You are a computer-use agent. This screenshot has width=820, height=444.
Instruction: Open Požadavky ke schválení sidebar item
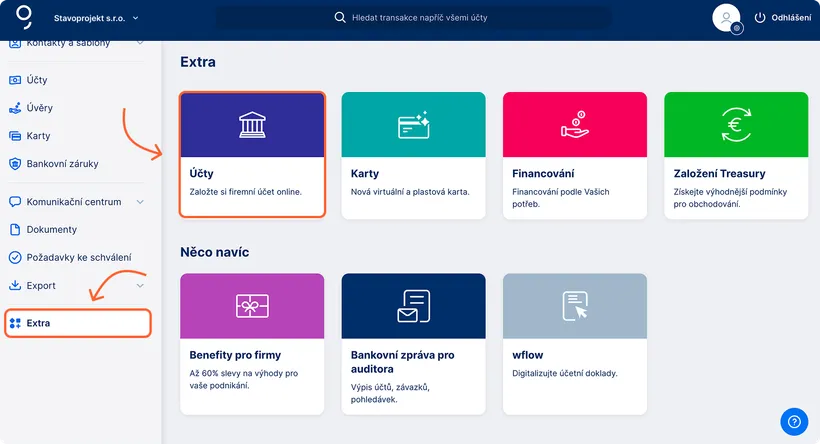(x=78, y=258)
